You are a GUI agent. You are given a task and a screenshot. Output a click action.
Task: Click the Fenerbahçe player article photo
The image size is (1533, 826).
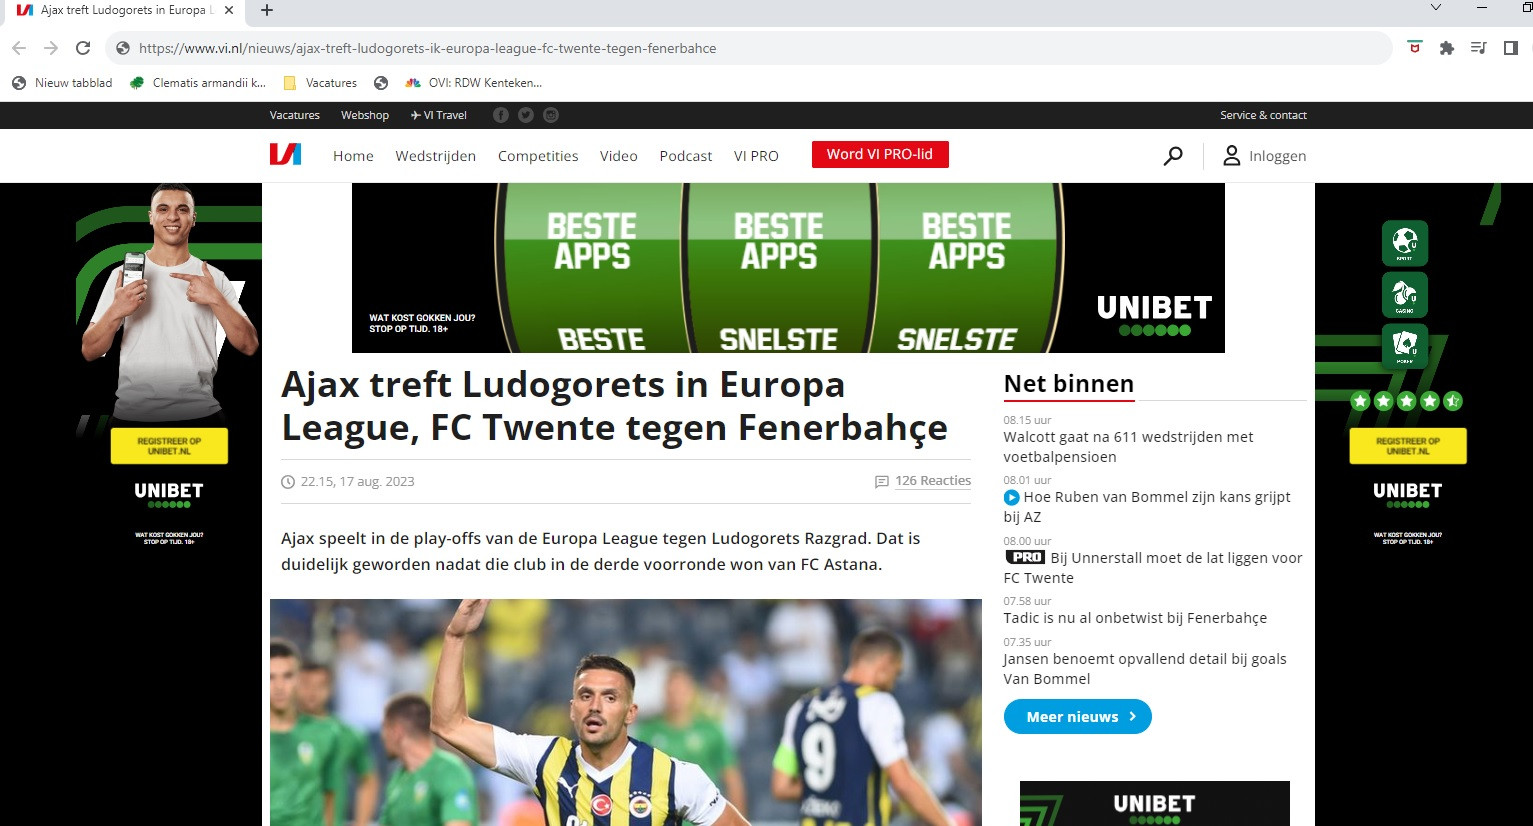(626, 712)
